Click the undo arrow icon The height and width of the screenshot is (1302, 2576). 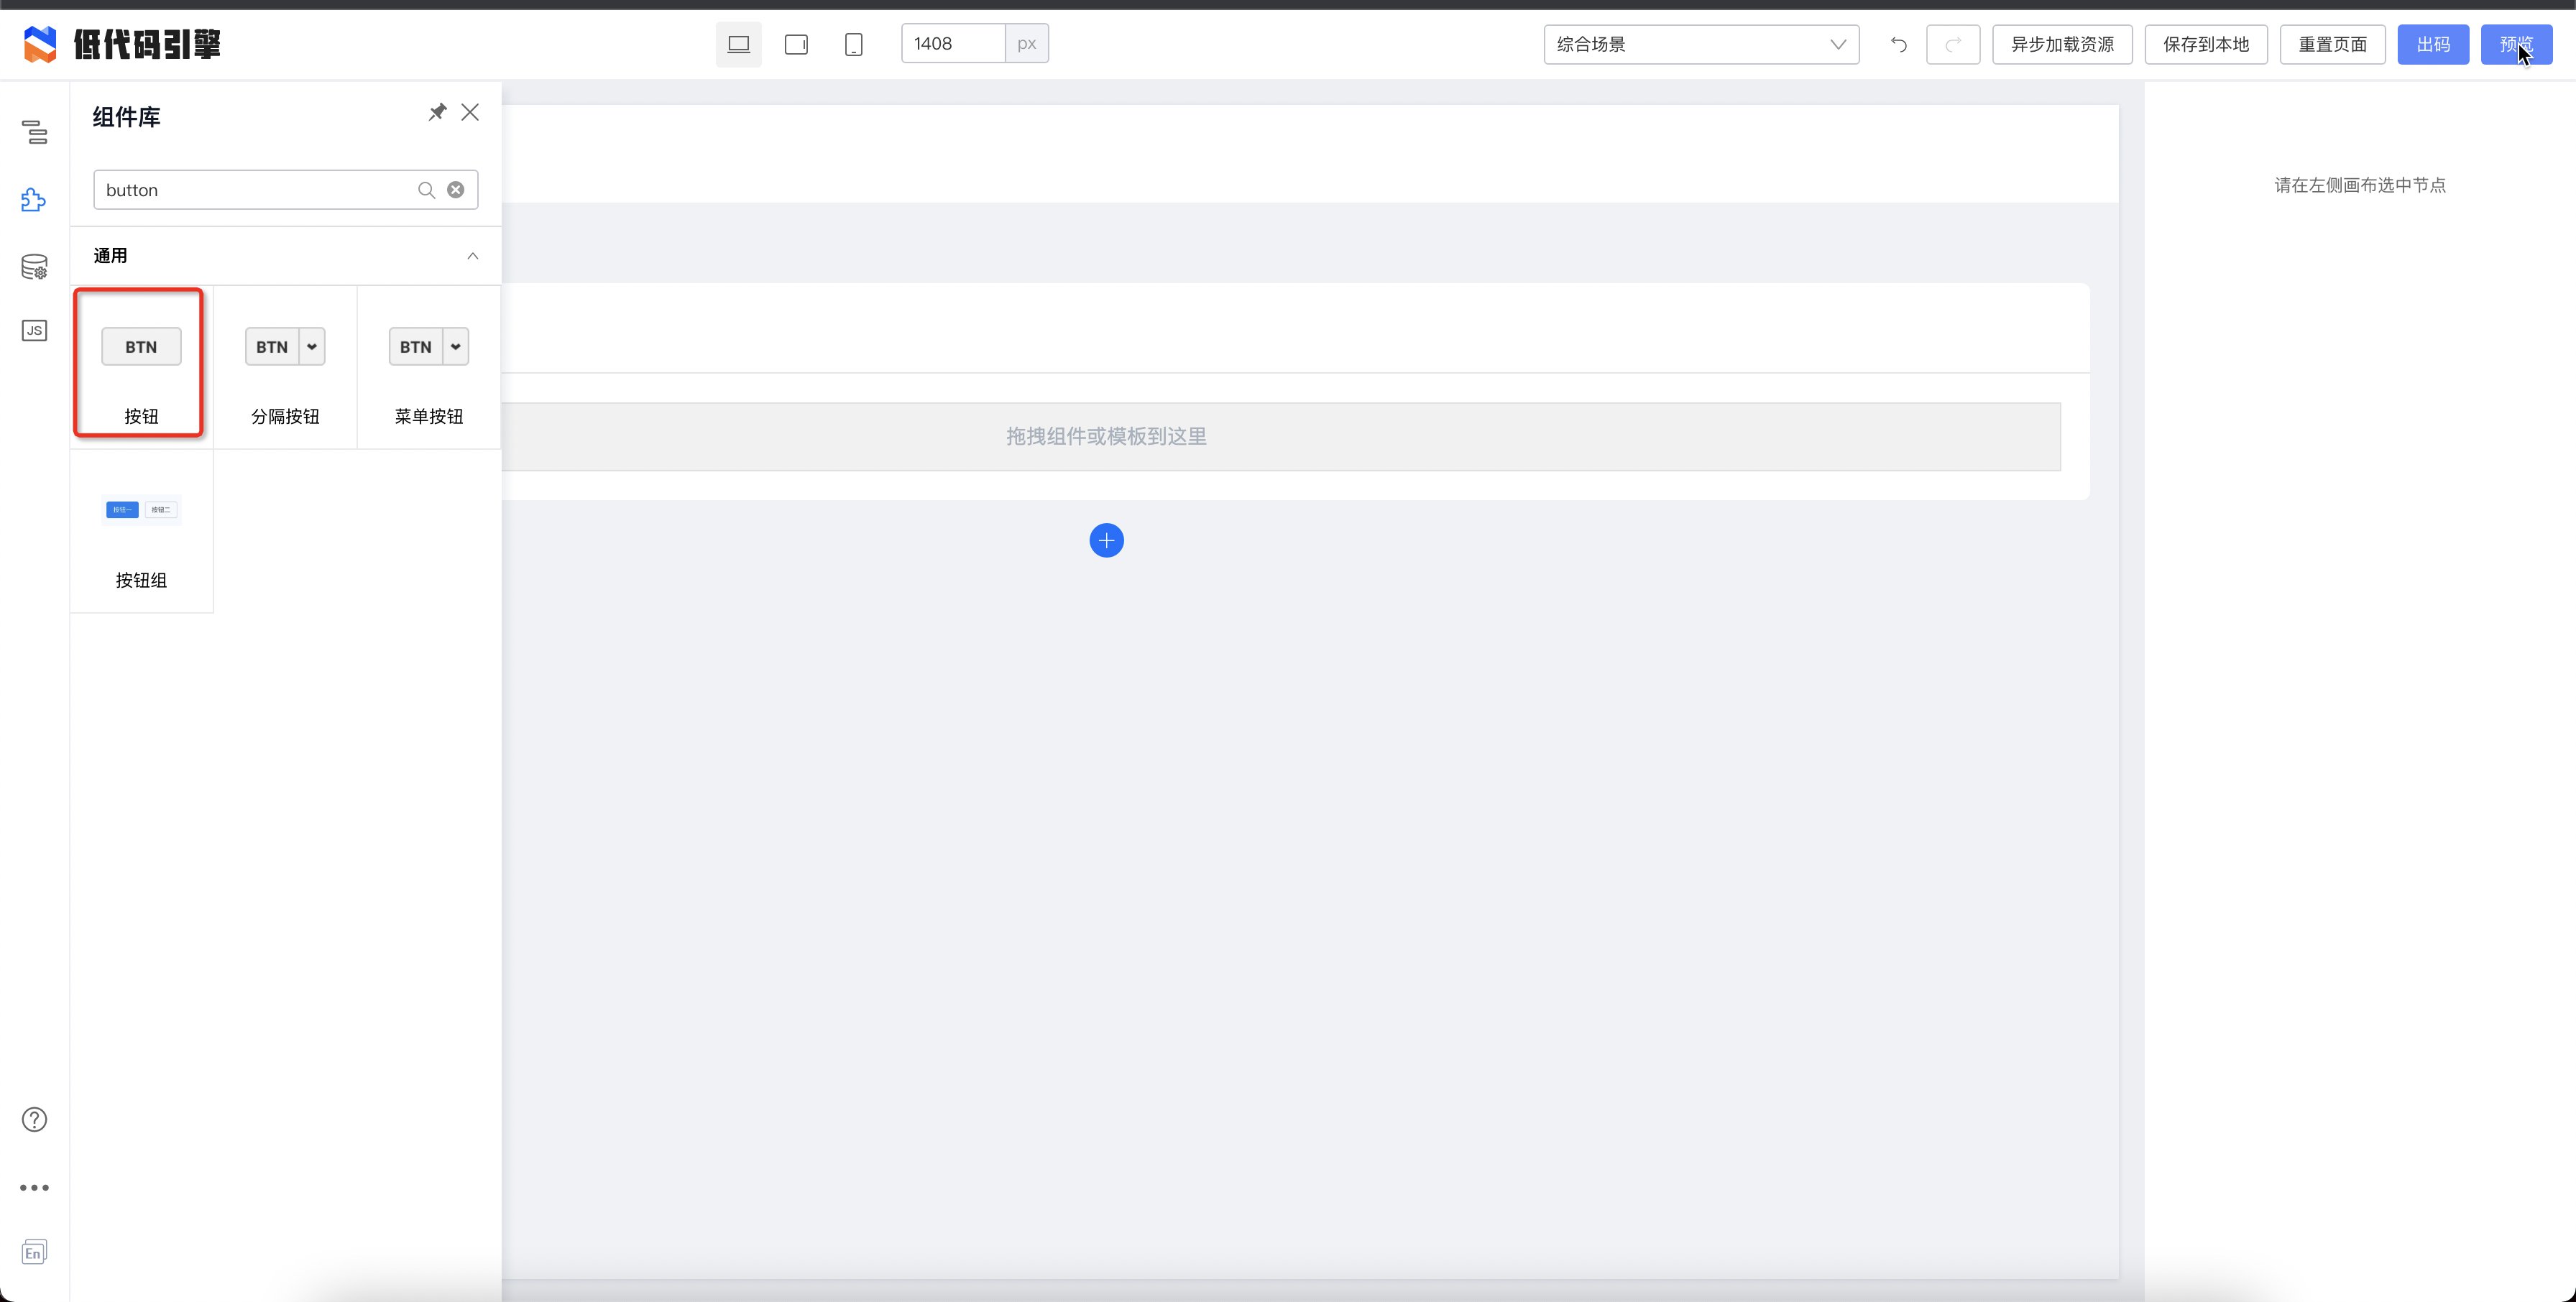coord(1898,44)
